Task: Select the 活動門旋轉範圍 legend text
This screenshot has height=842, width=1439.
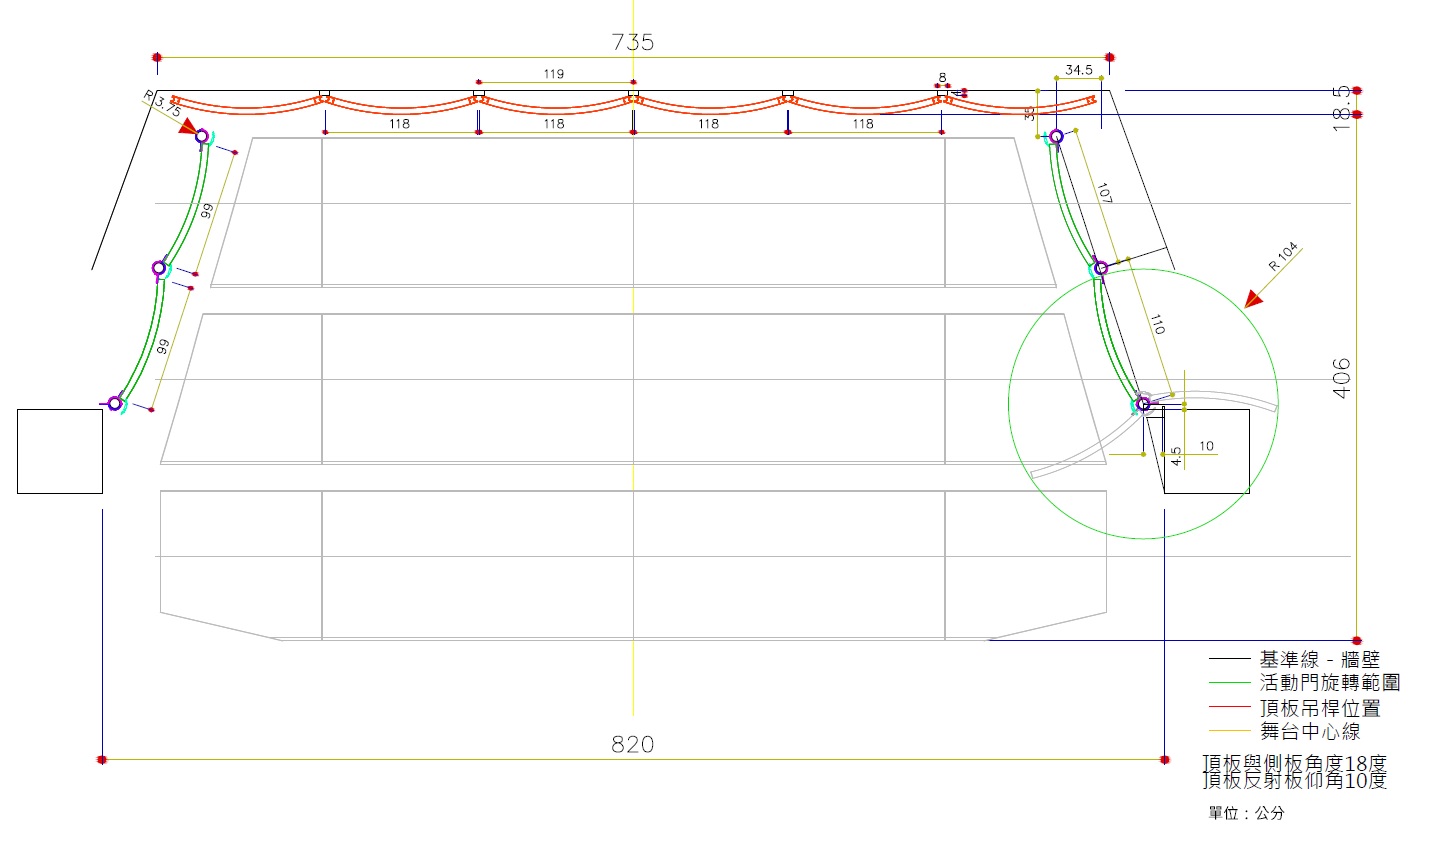Action: (x=1329, y=683)
